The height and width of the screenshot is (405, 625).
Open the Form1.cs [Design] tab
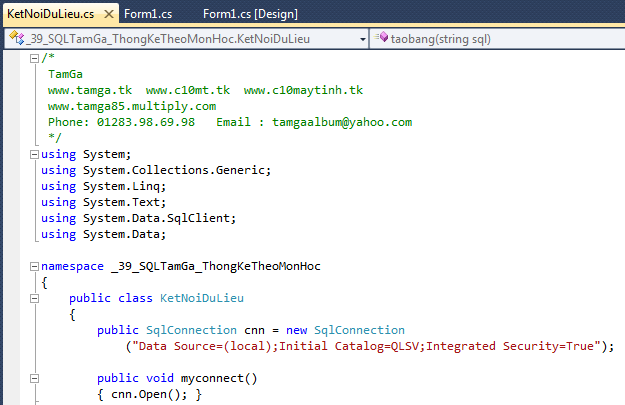tap(250, 14)
